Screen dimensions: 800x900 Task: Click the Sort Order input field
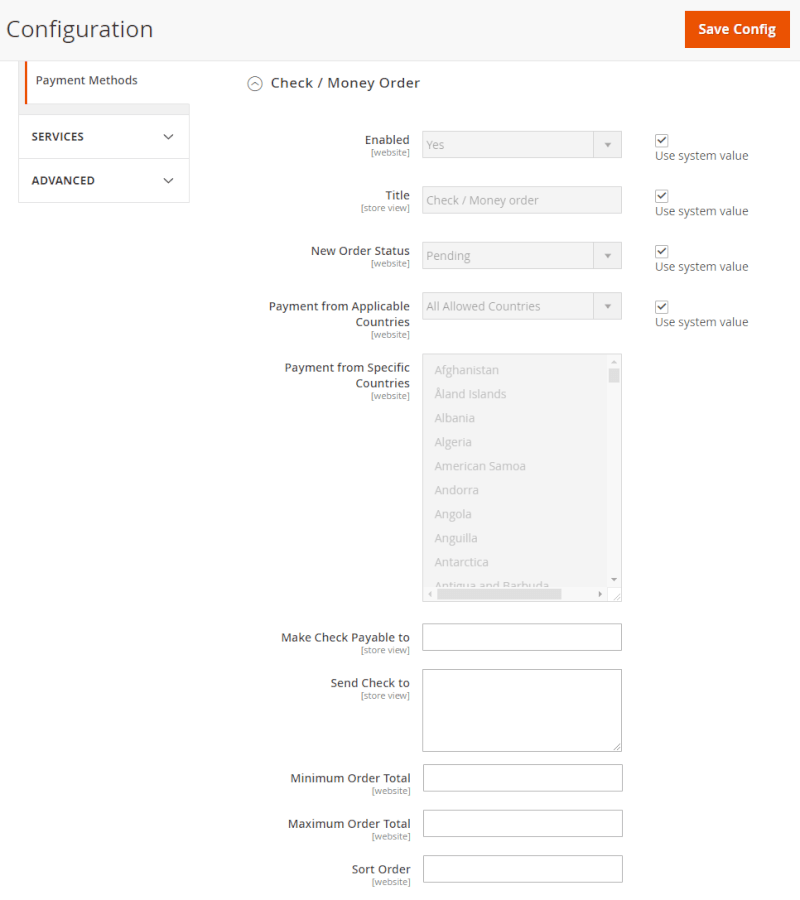521,869
